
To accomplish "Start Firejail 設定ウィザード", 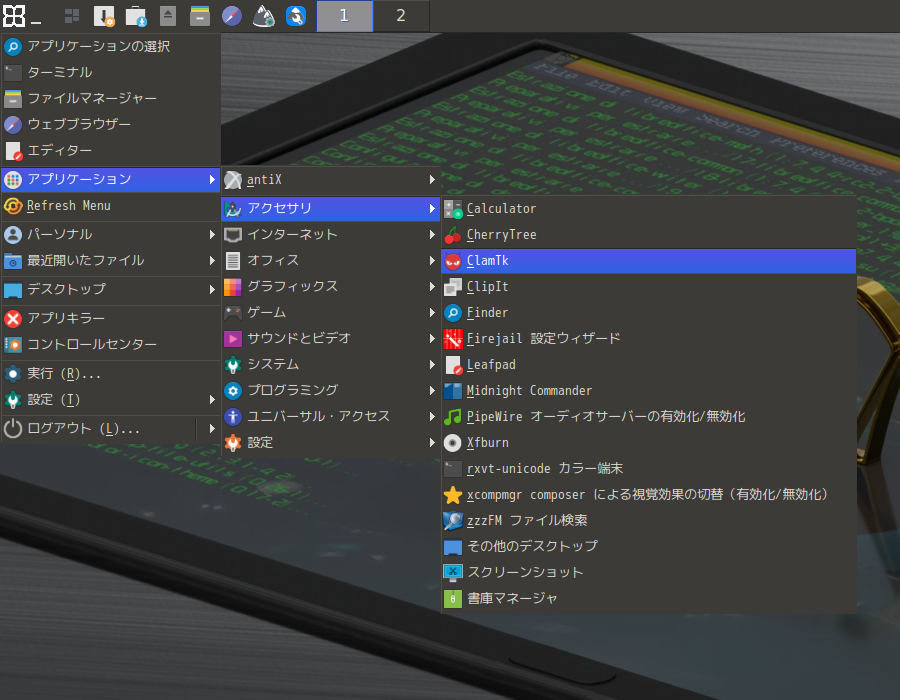I will point(649,339).
